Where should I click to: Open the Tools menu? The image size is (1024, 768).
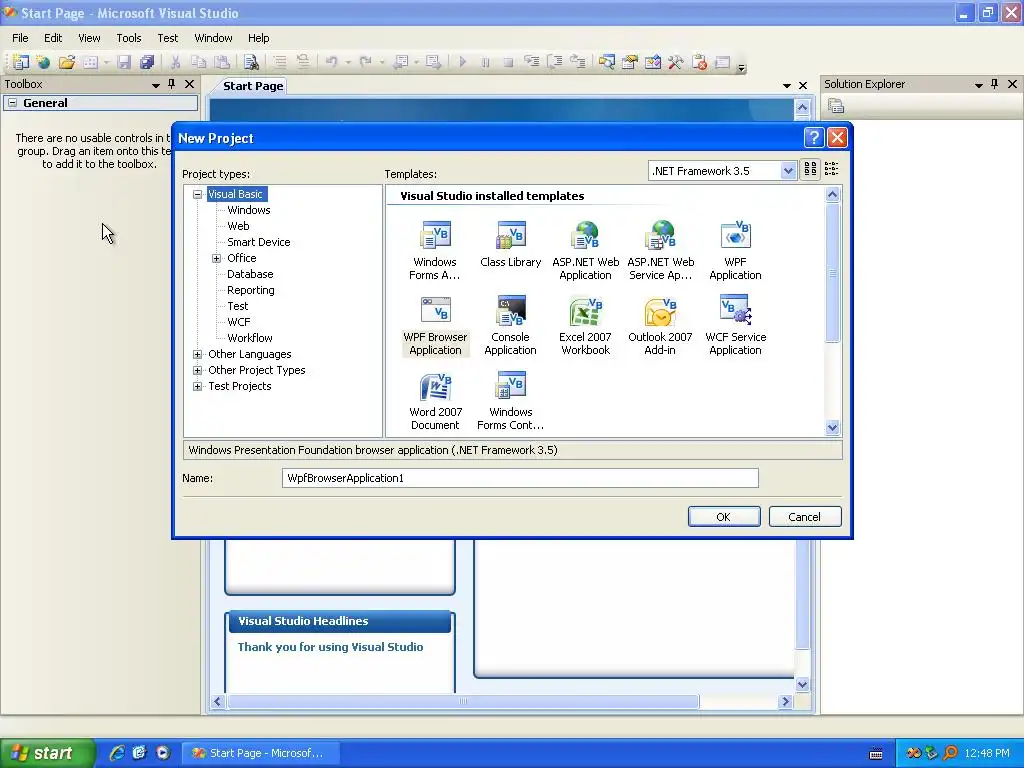(x=129, y=38)
